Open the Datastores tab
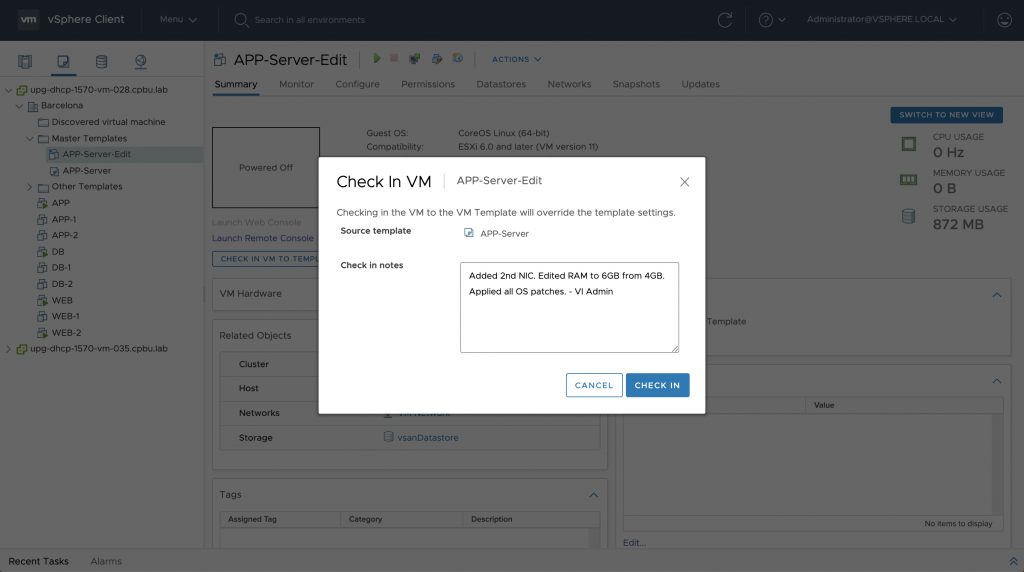Screen dimensions: 1024x572 (x=501, y=84)
